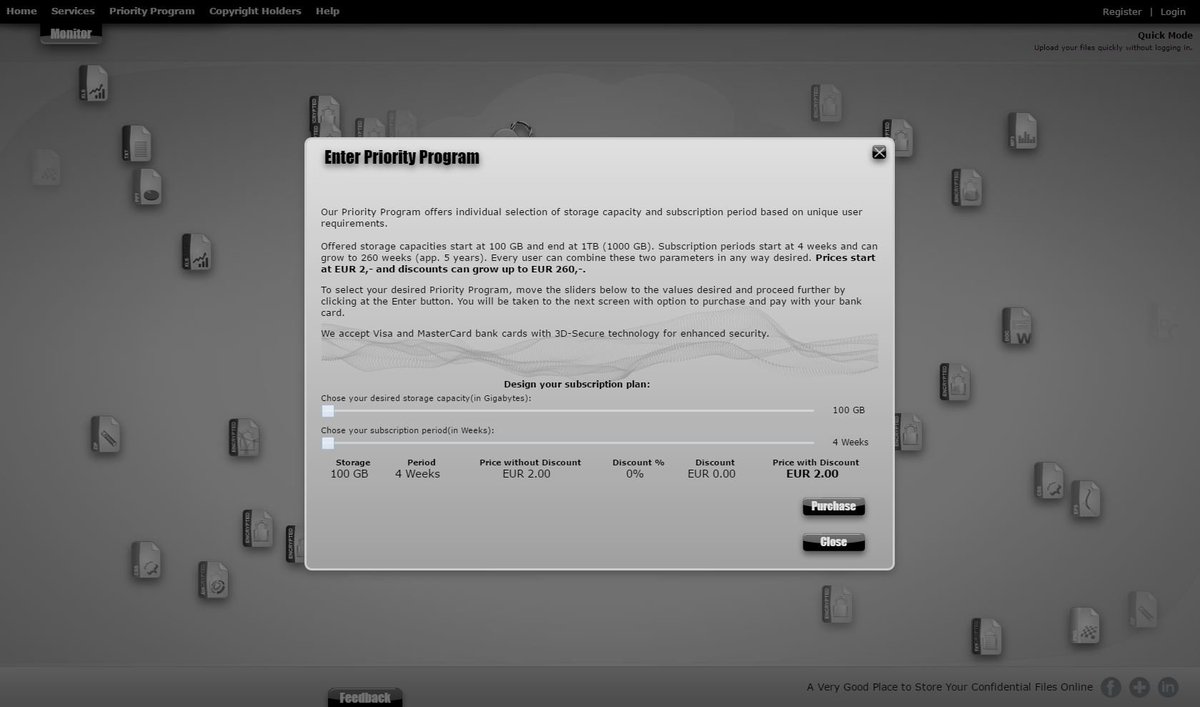Click the Purchase button
The width and height of the screenshot is (1200, 707).
[x=834, y=506]
